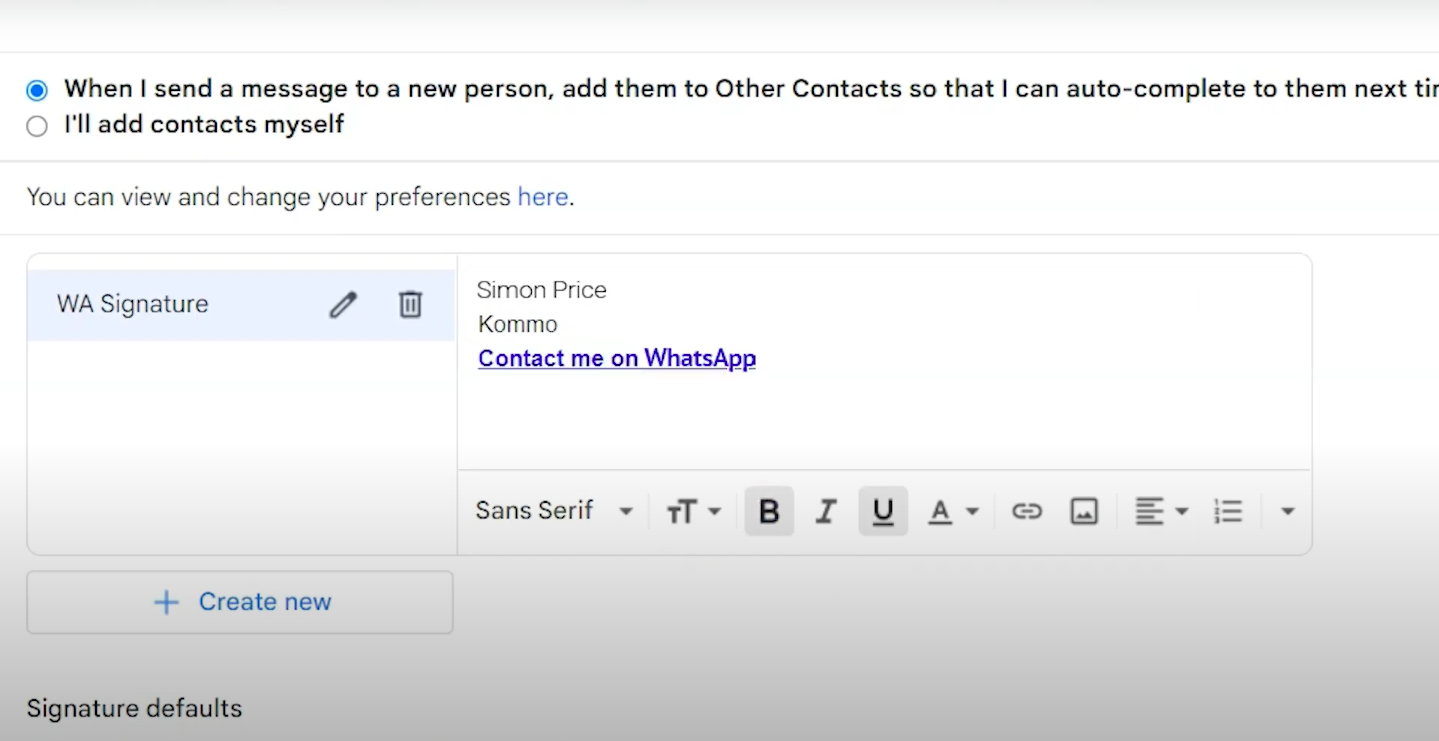
Task: Open the preferences "here" link
Action: point(543,197)
